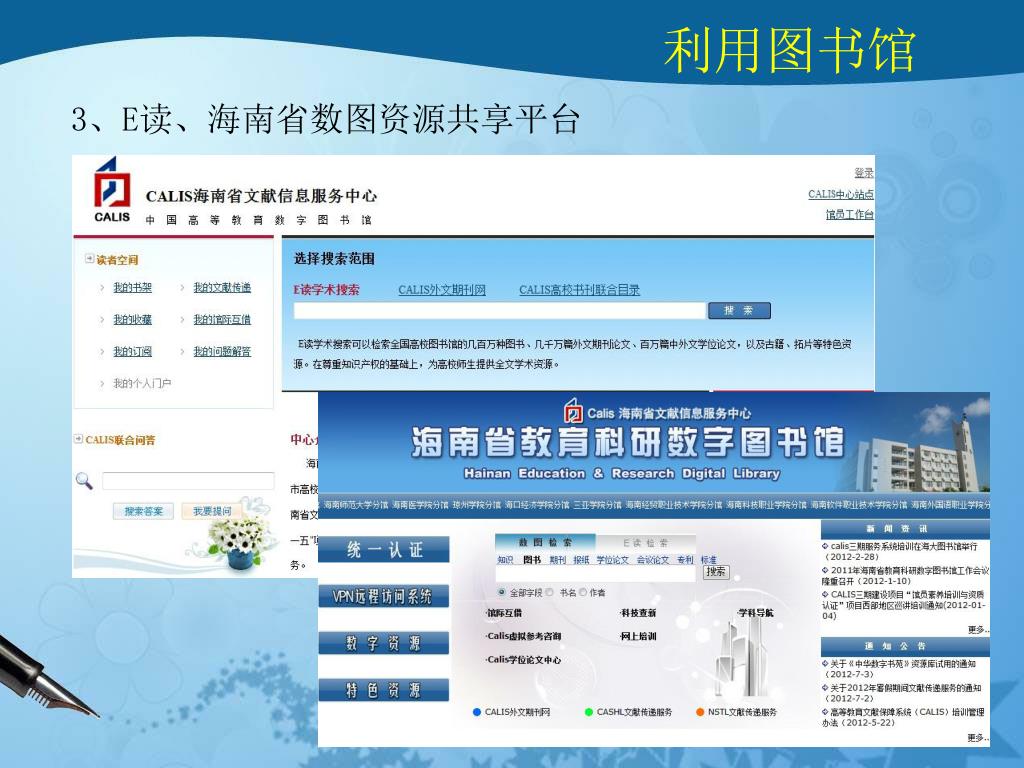Viewport: 1024px width, 768px height.
Task: Click the CALIS联合问答 question input field
Action: pyautogui.click(x=188, y=481)
